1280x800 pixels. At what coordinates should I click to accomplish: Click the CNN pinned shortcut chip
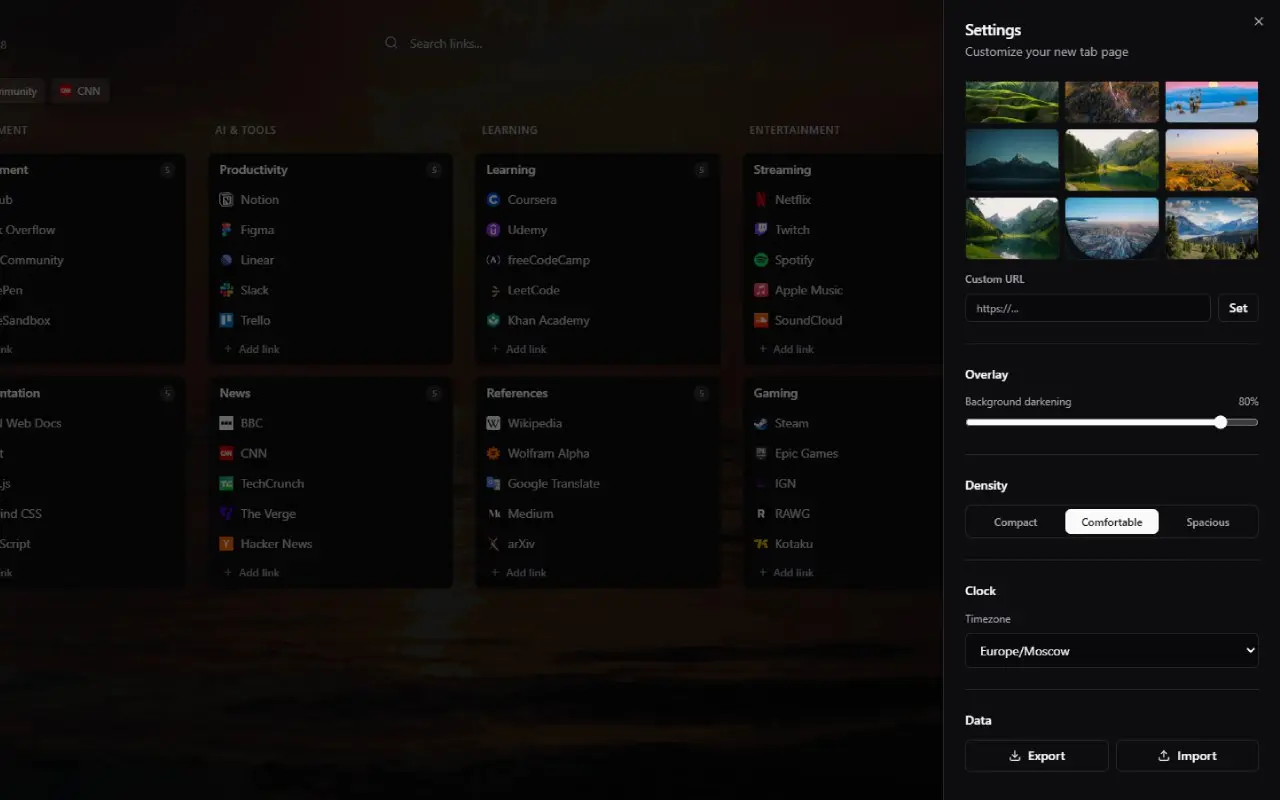tap(80, 91)
